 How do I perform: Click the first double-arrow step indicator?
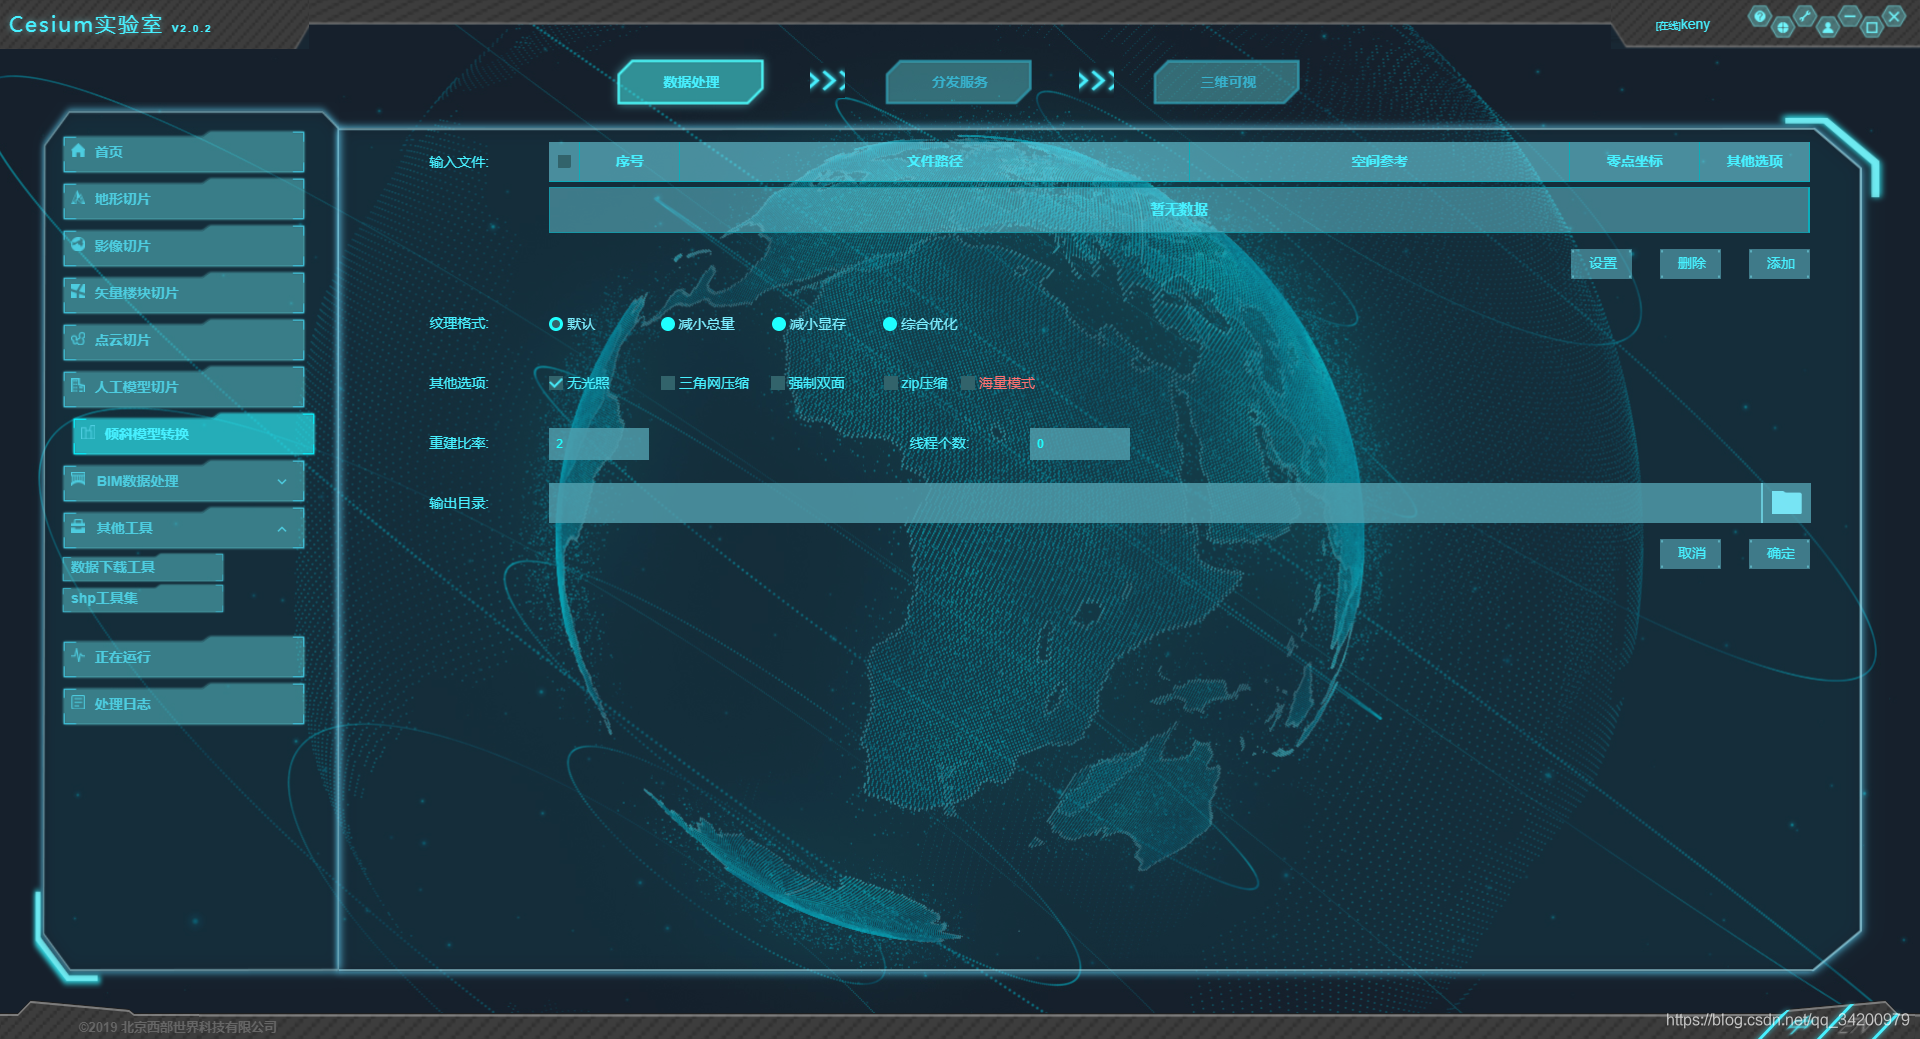point(827,81)
